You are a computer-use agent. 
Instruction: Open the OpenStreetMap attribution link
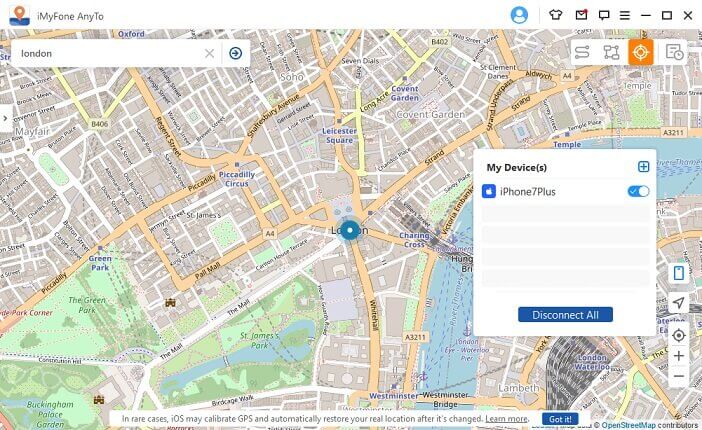629,425
